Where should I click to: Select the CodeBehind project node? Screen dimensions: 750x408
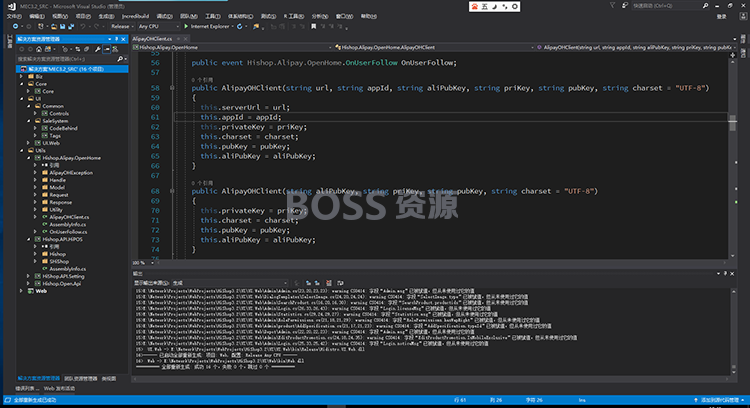pyautogui.click(x=63, y=128)
